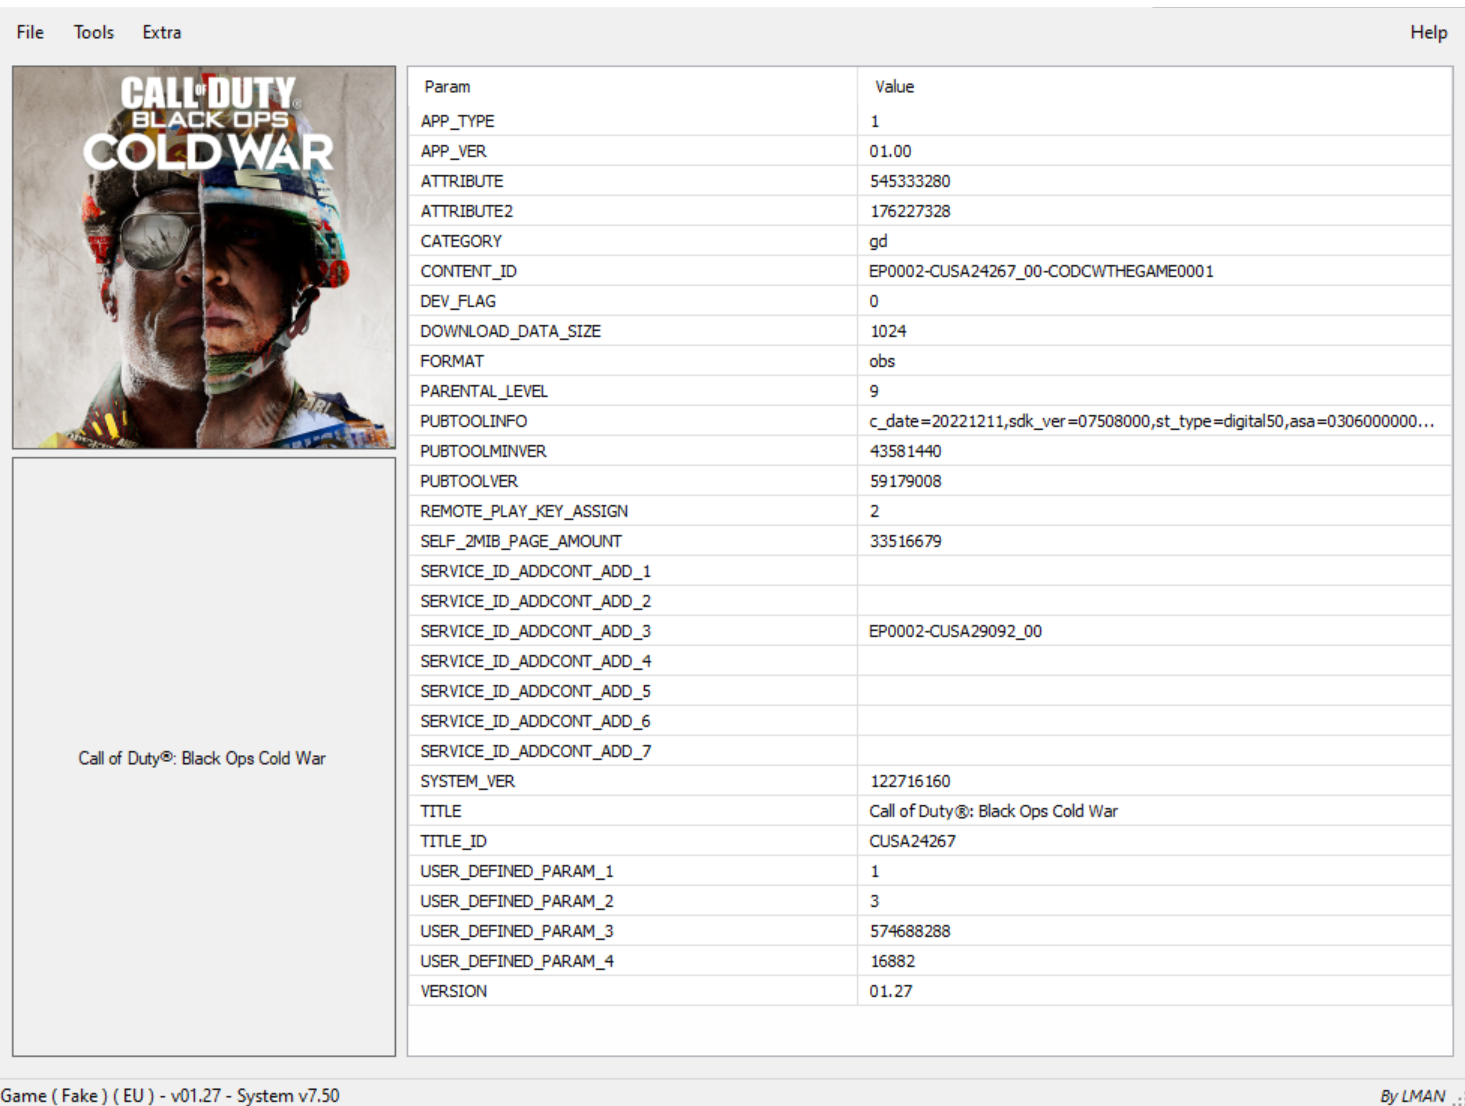Select the TITLE_ID parameter row
This screenshot has width=1465, height=1106.
[453, 841]
